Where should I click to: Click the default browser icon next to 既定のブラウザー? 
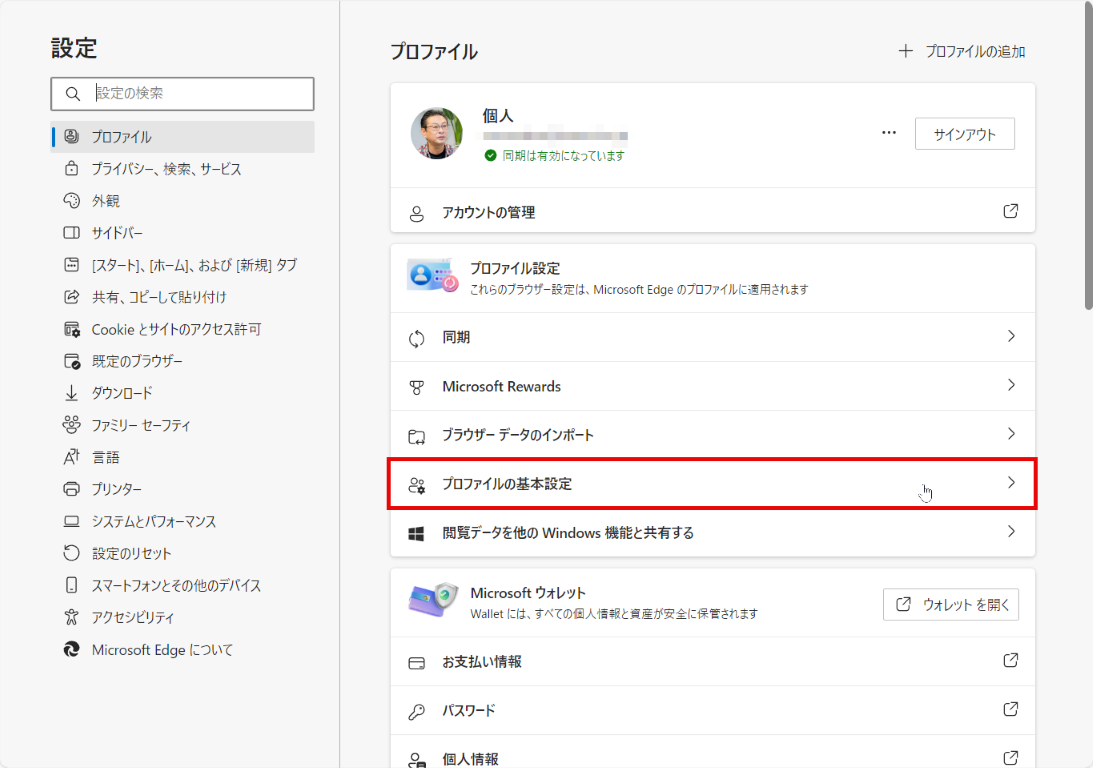pos(72,361)
